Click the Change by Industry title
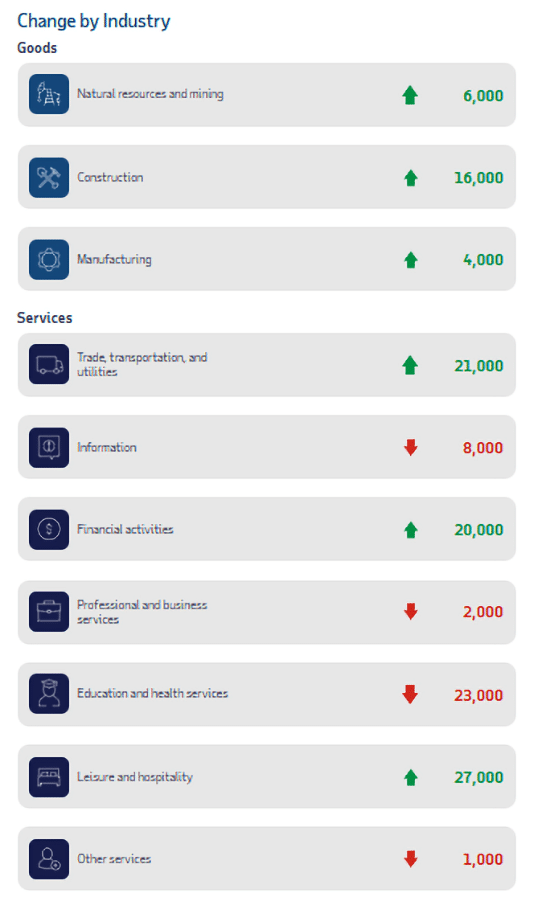 (93, 21)
